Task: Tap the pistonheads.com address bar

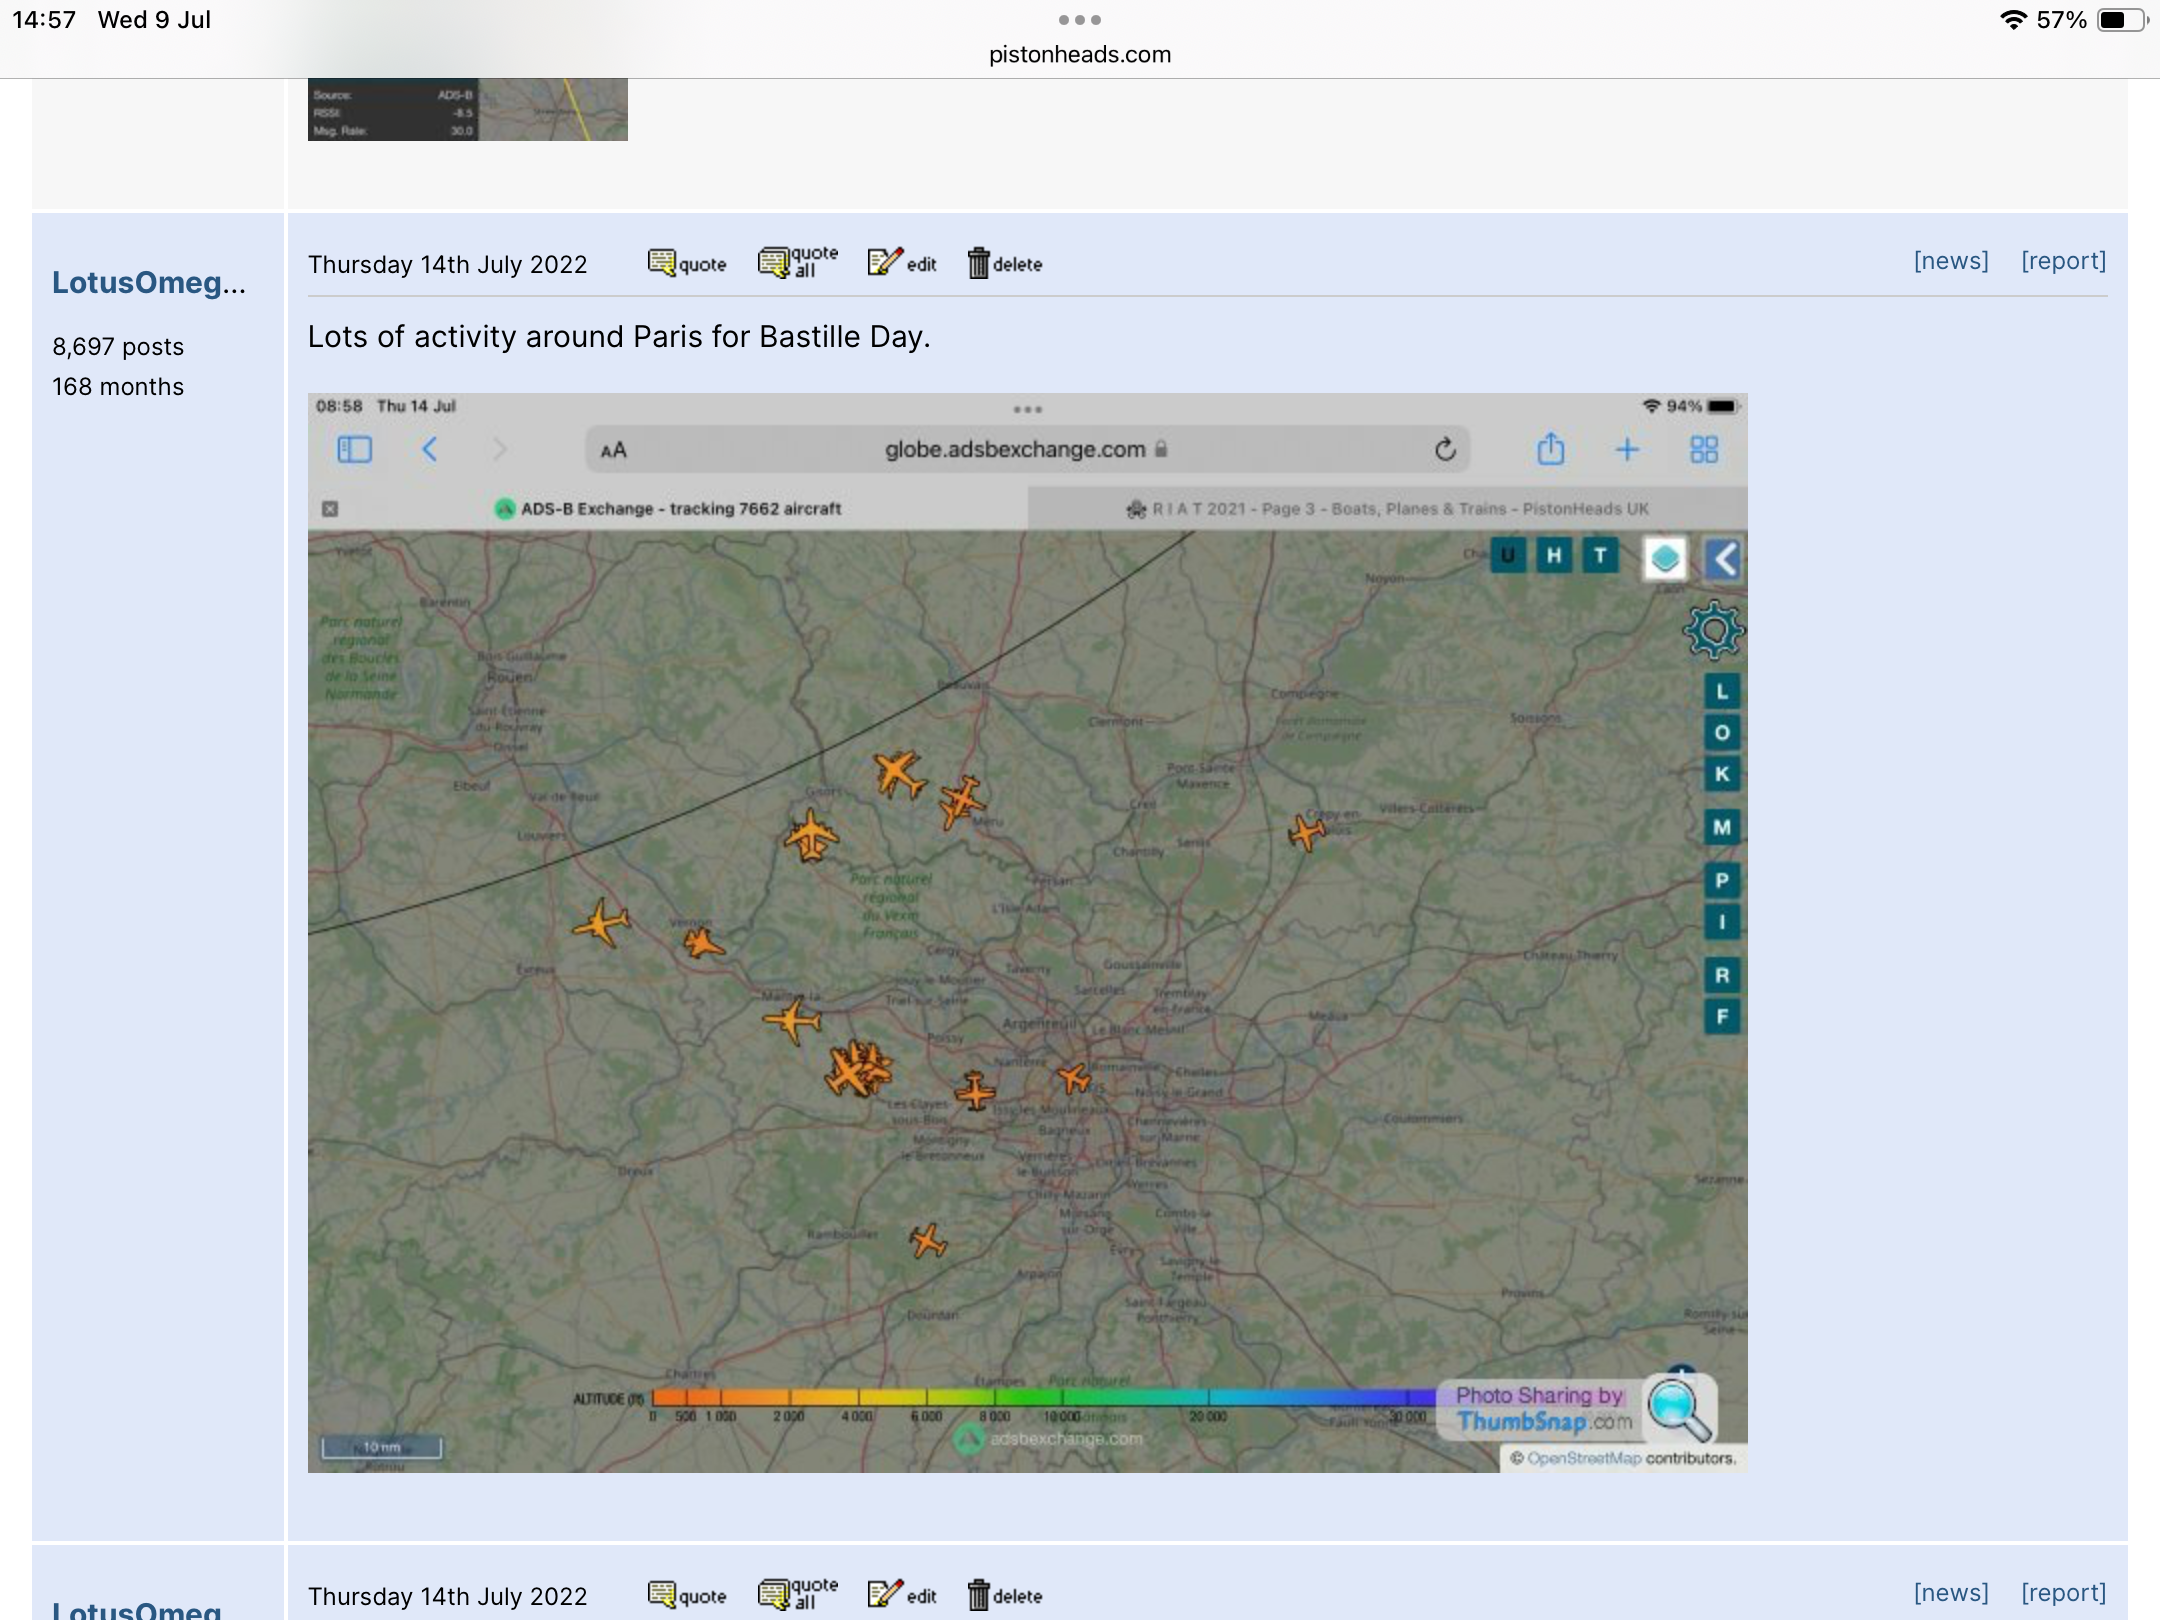Action: pos(1080,55)
